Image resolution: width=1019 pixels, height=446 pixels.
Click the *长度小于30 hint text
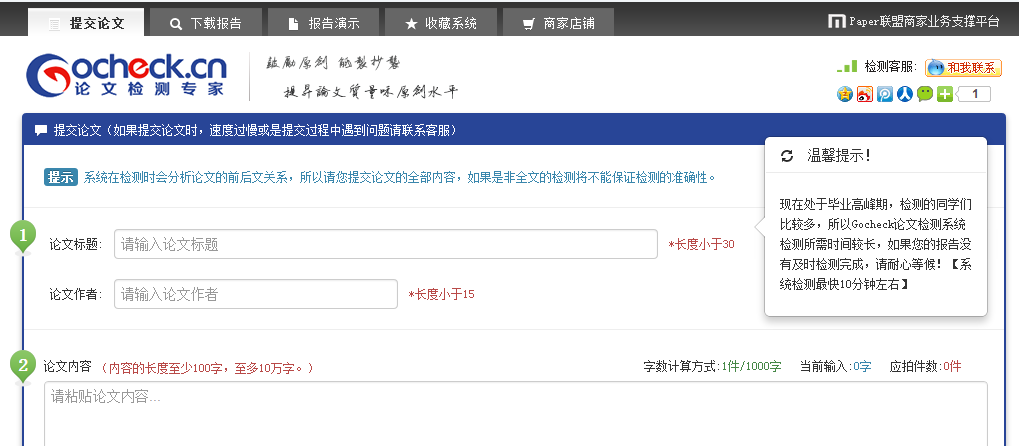702,244
